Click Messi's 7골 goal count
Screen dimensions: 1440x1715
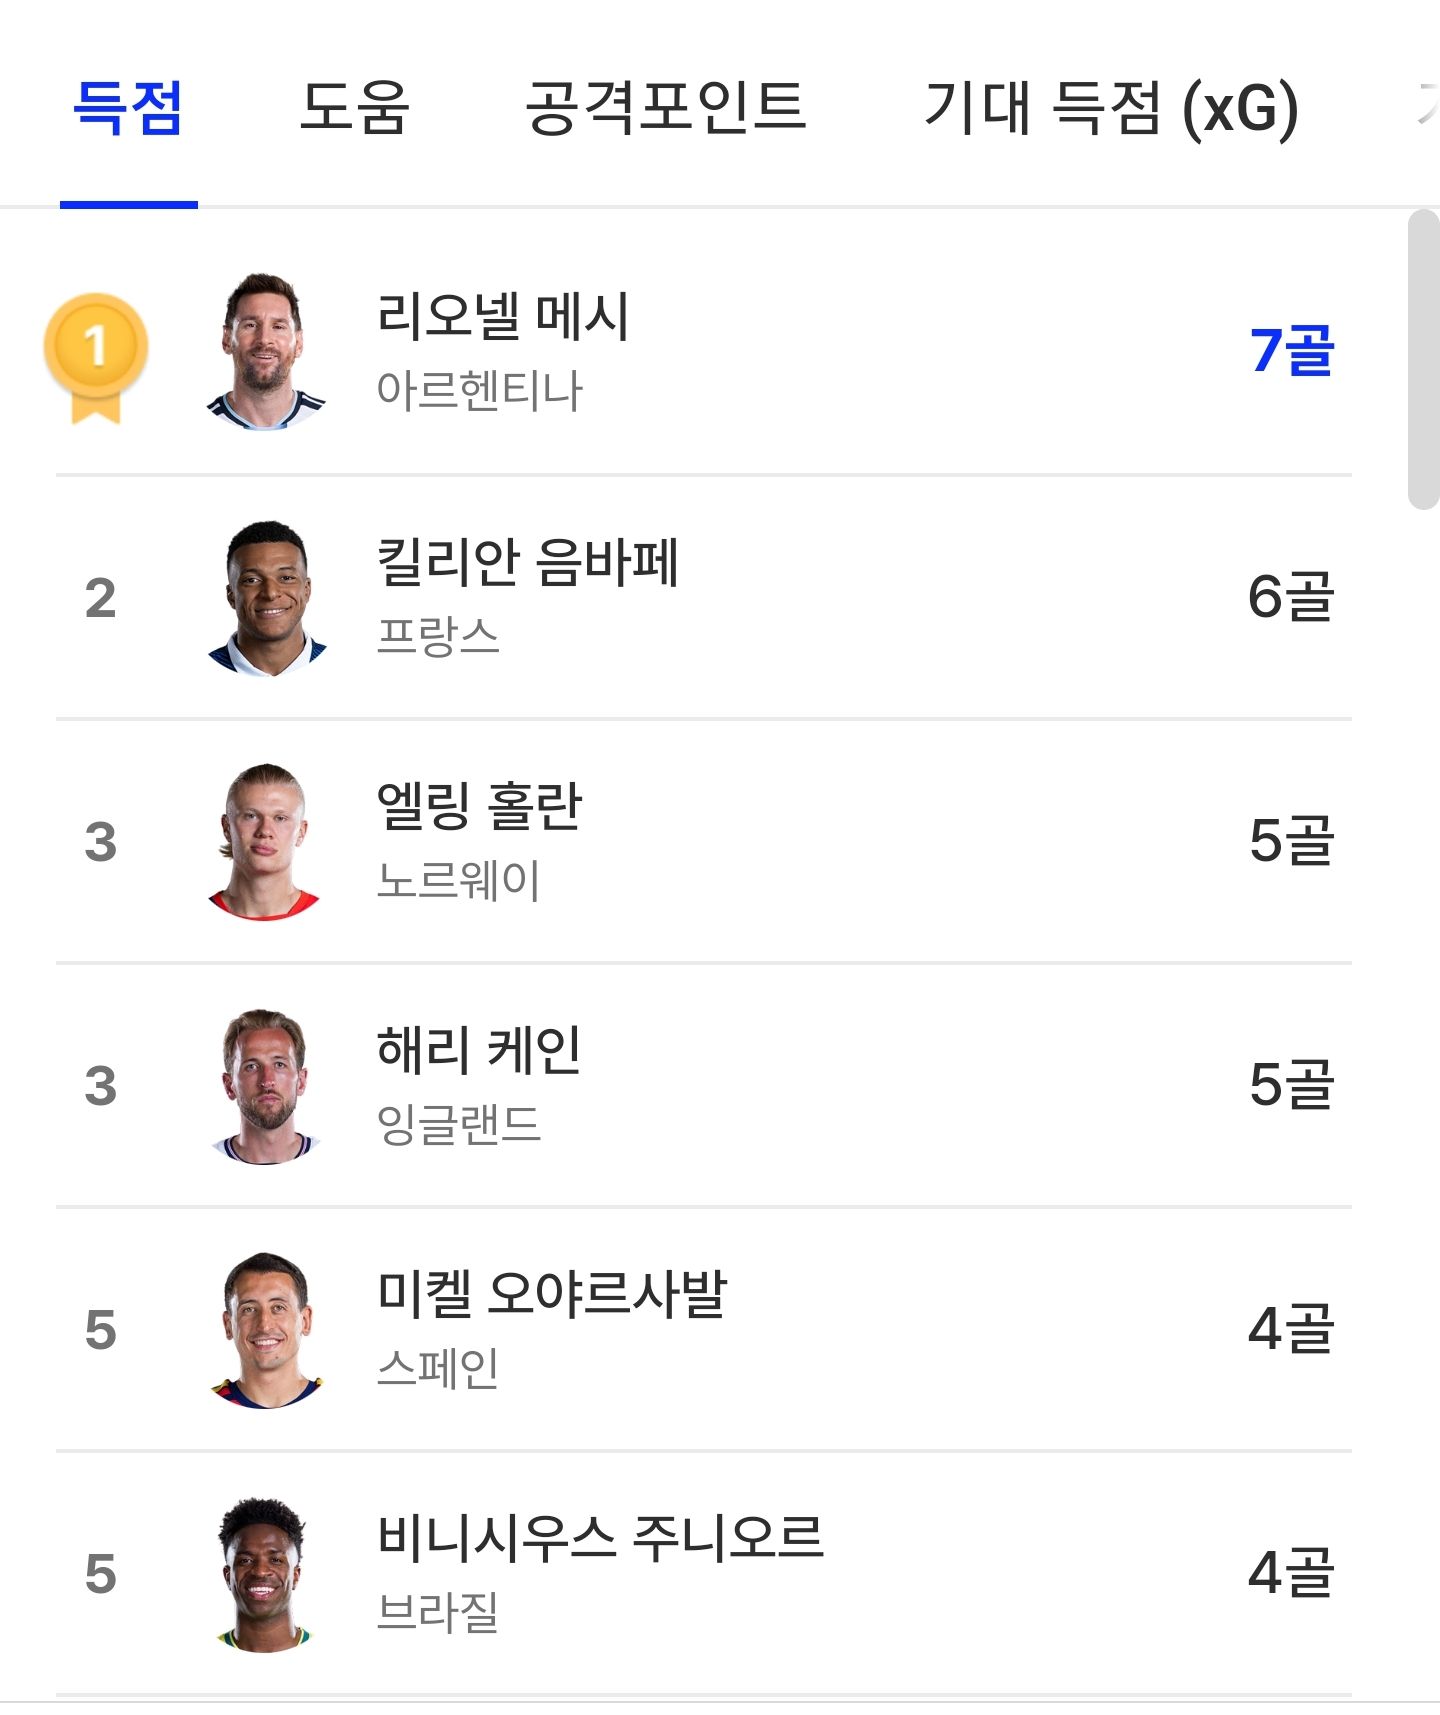tap(1291, 350)
